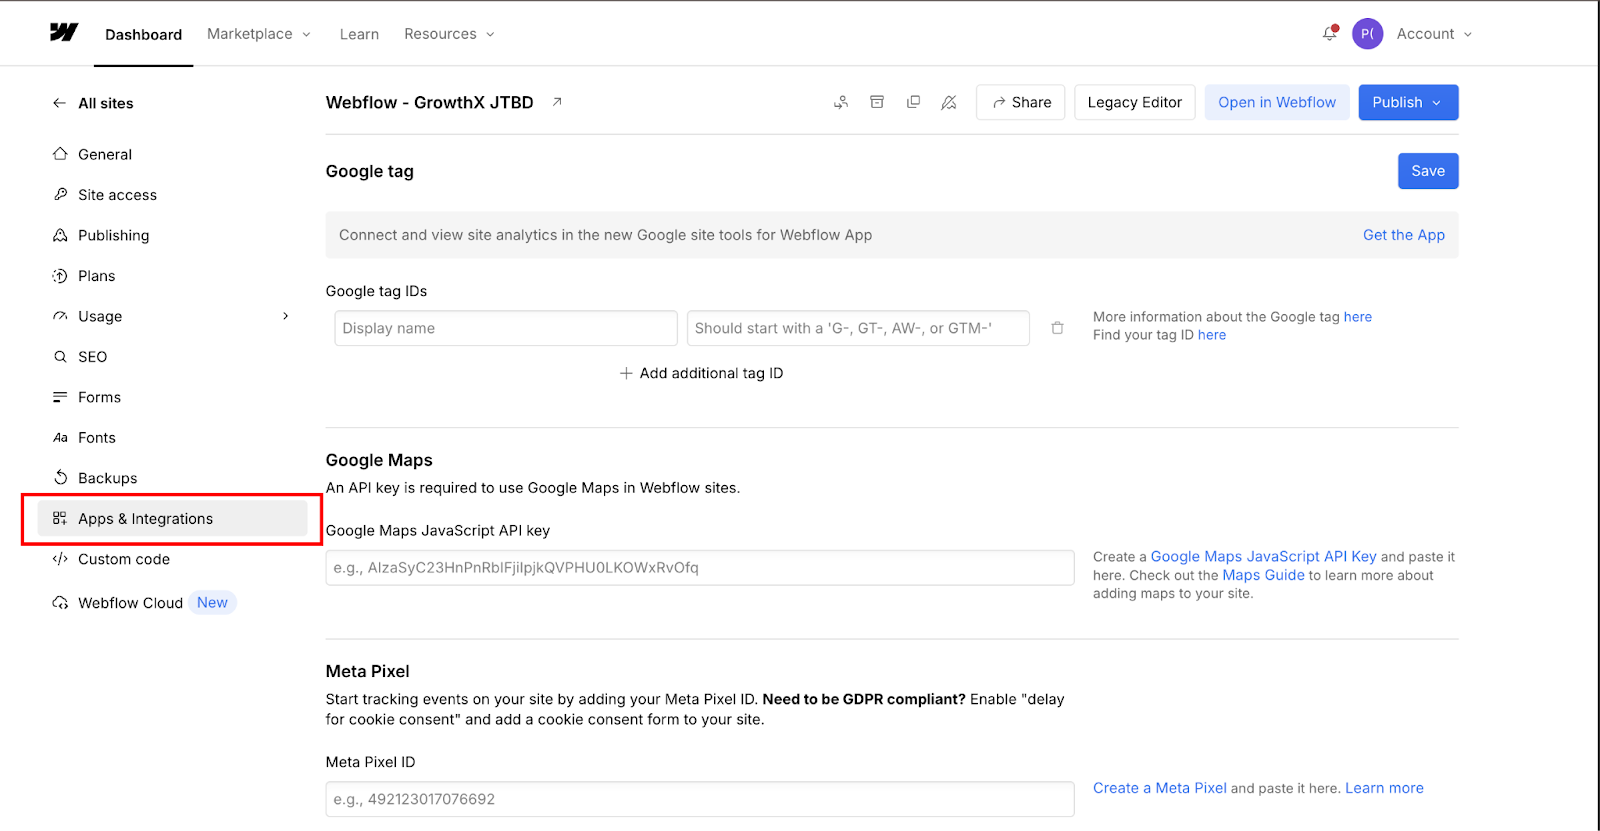Viewport: 1600px width, 831px height.
Task: Click the crossed-out rocket unpublish icon
Action: 949,102
